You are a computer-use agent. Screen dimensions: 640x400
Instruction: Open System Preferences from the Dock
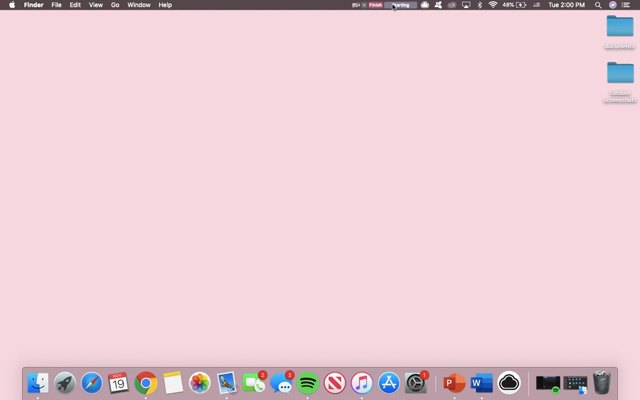pyautogui.click(x=416, y=383)
